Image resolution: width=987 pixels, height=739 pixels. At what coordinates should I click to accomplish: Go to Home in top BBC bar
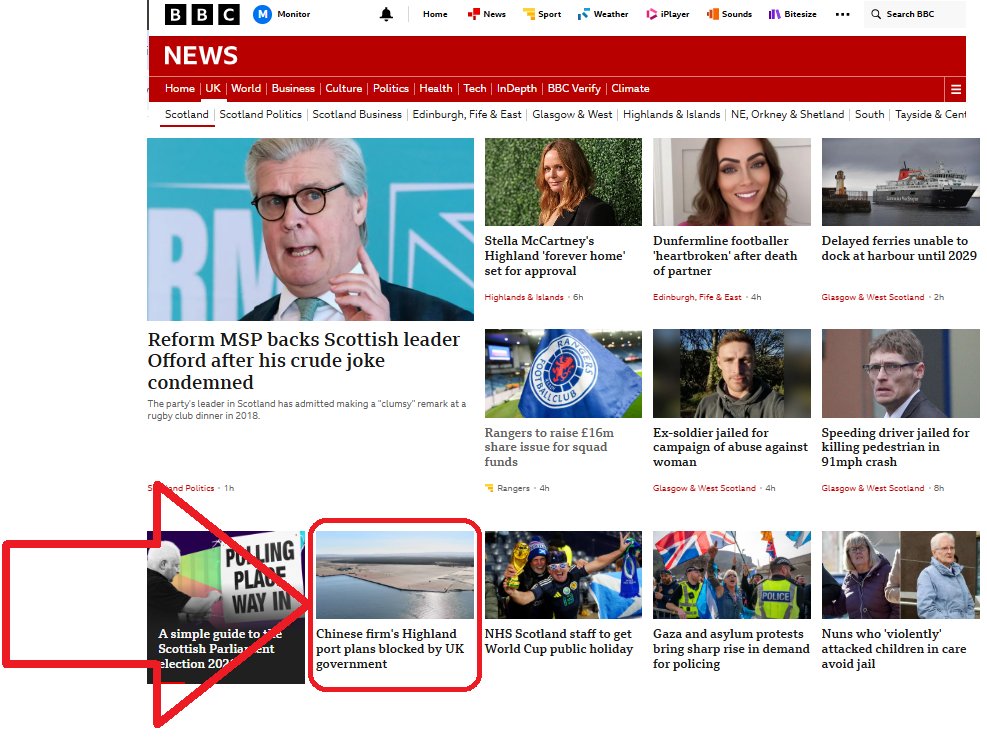coord(435,14)
